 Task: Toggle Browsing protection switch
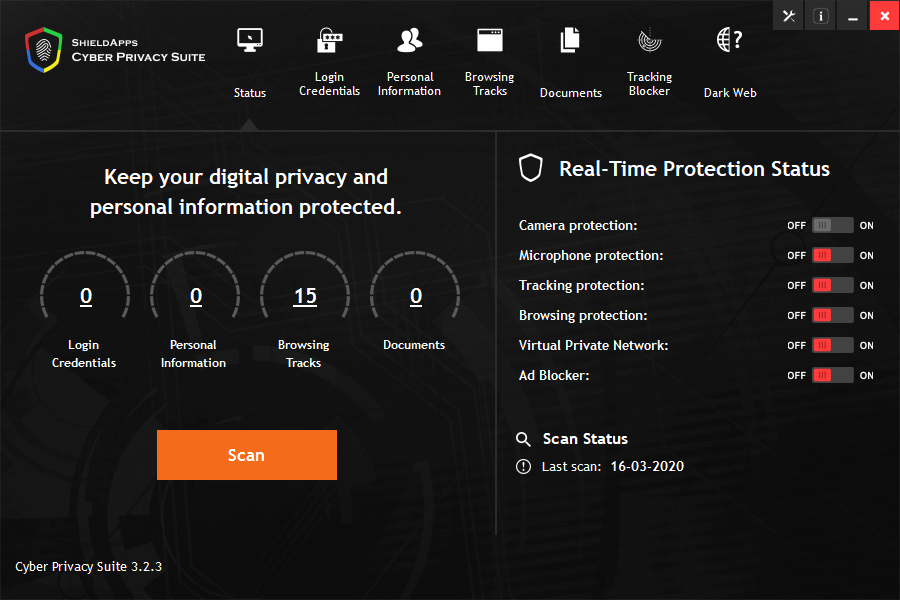pos(832,315)
